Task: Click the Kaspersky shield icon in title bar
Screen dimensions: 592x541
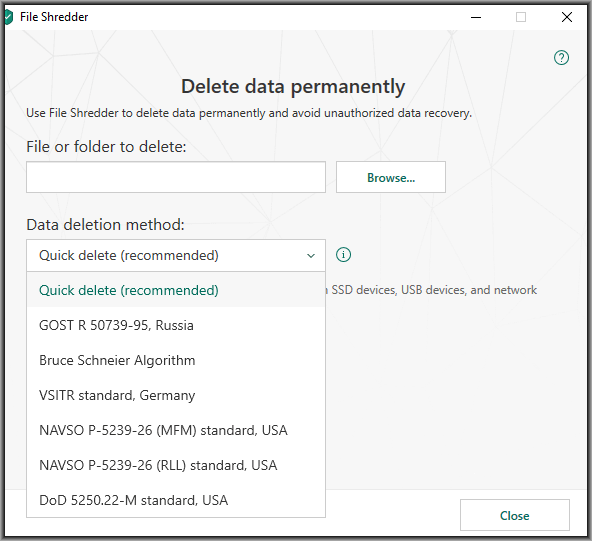Action: pyautogui.click(x=9, y=17)
